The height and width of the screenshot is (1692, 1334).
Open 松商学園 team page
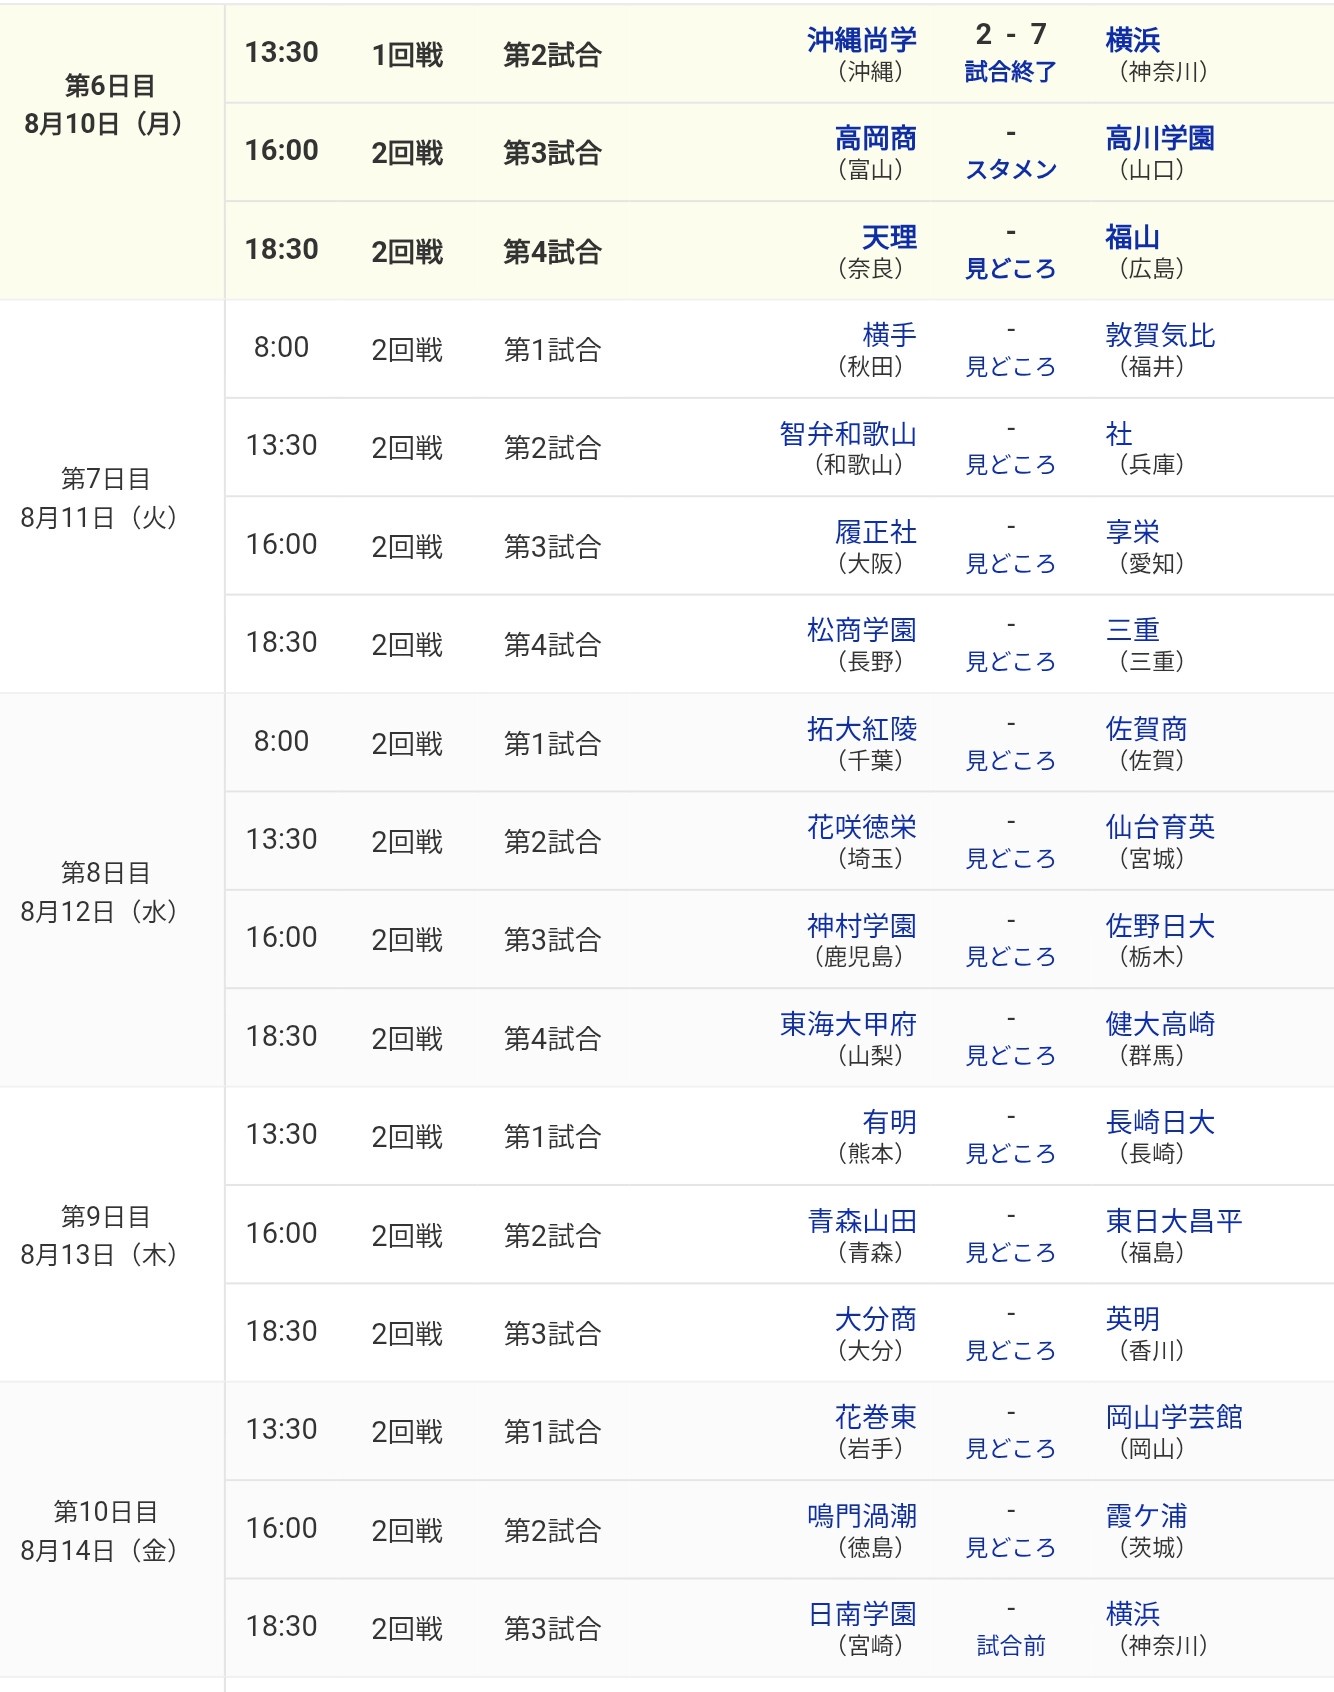pyautogui.click(x=861, y=630)
